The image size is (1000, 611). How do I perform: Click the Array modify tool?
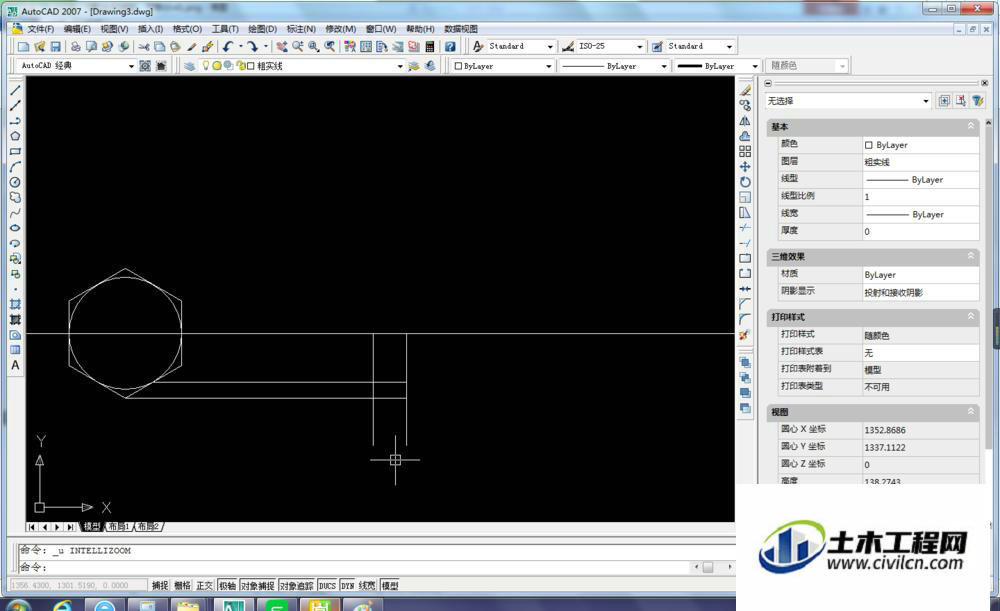(x=745, y=152)
